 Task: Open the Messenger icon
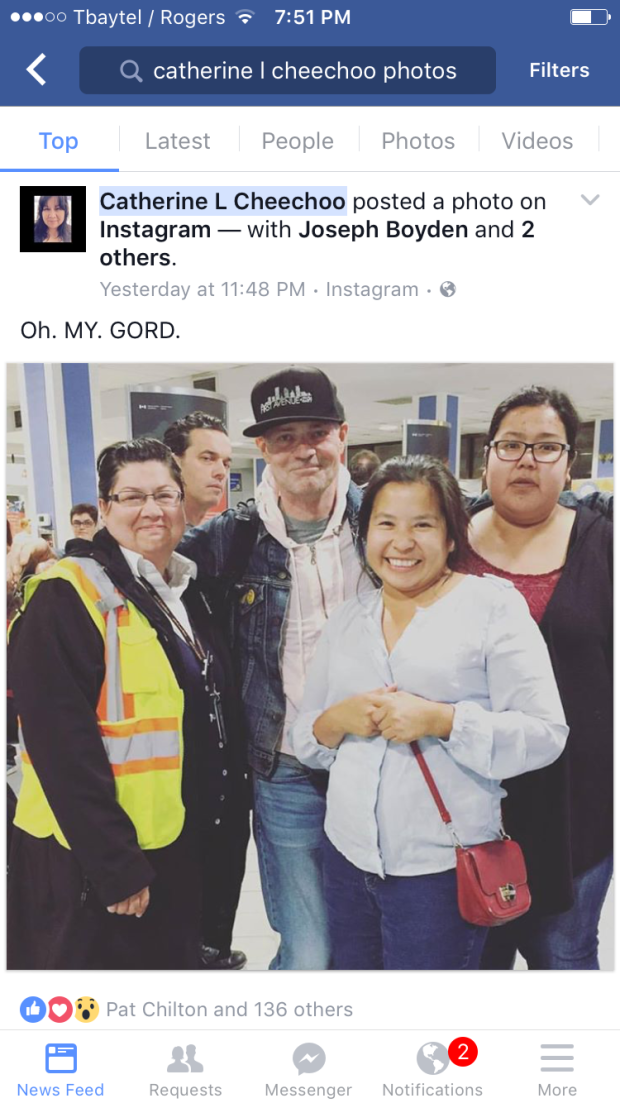pos(308,1058)
